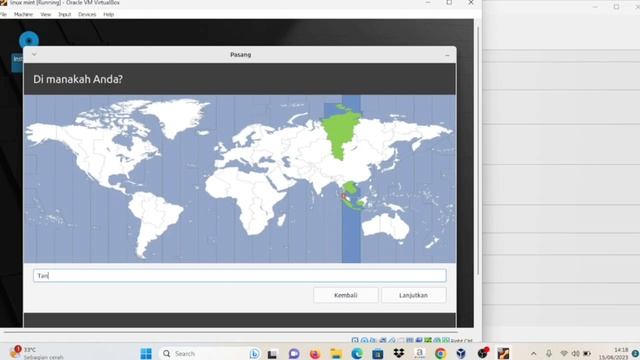Click the microphone tray icon
Screen dimensions: 640x360
click(x=549, y=353)
